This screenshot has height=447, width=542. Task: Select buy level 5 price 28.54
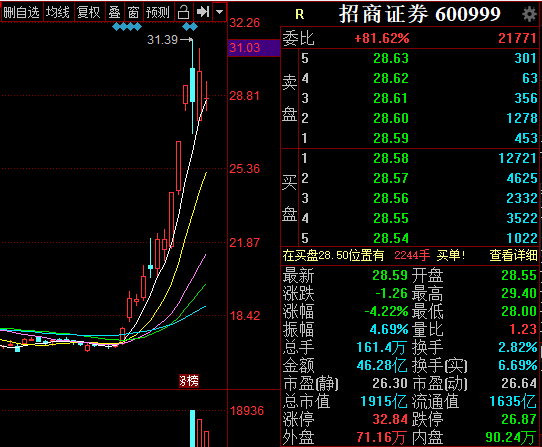tap(391, 238)
